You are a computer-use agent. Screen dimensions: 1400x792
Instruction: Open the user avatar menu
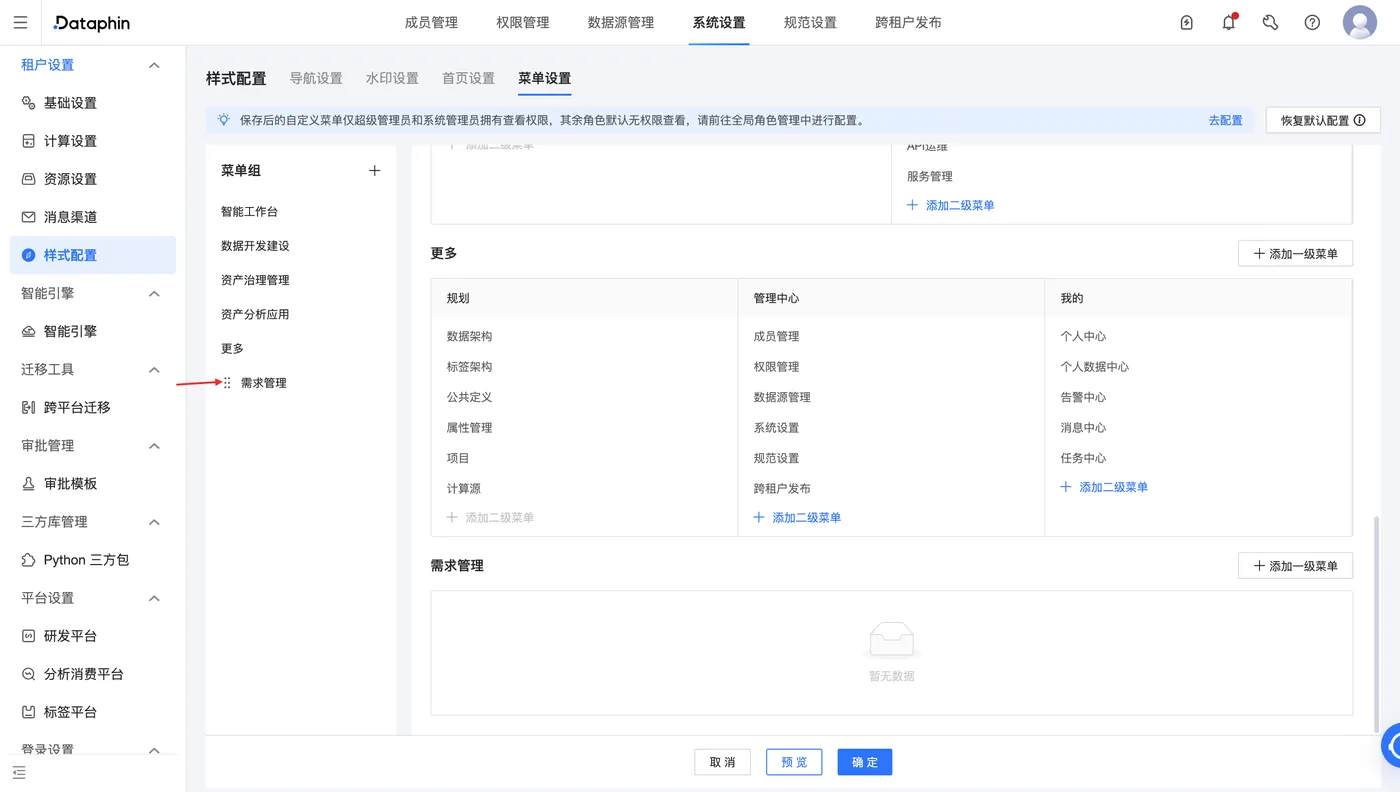1360,22
